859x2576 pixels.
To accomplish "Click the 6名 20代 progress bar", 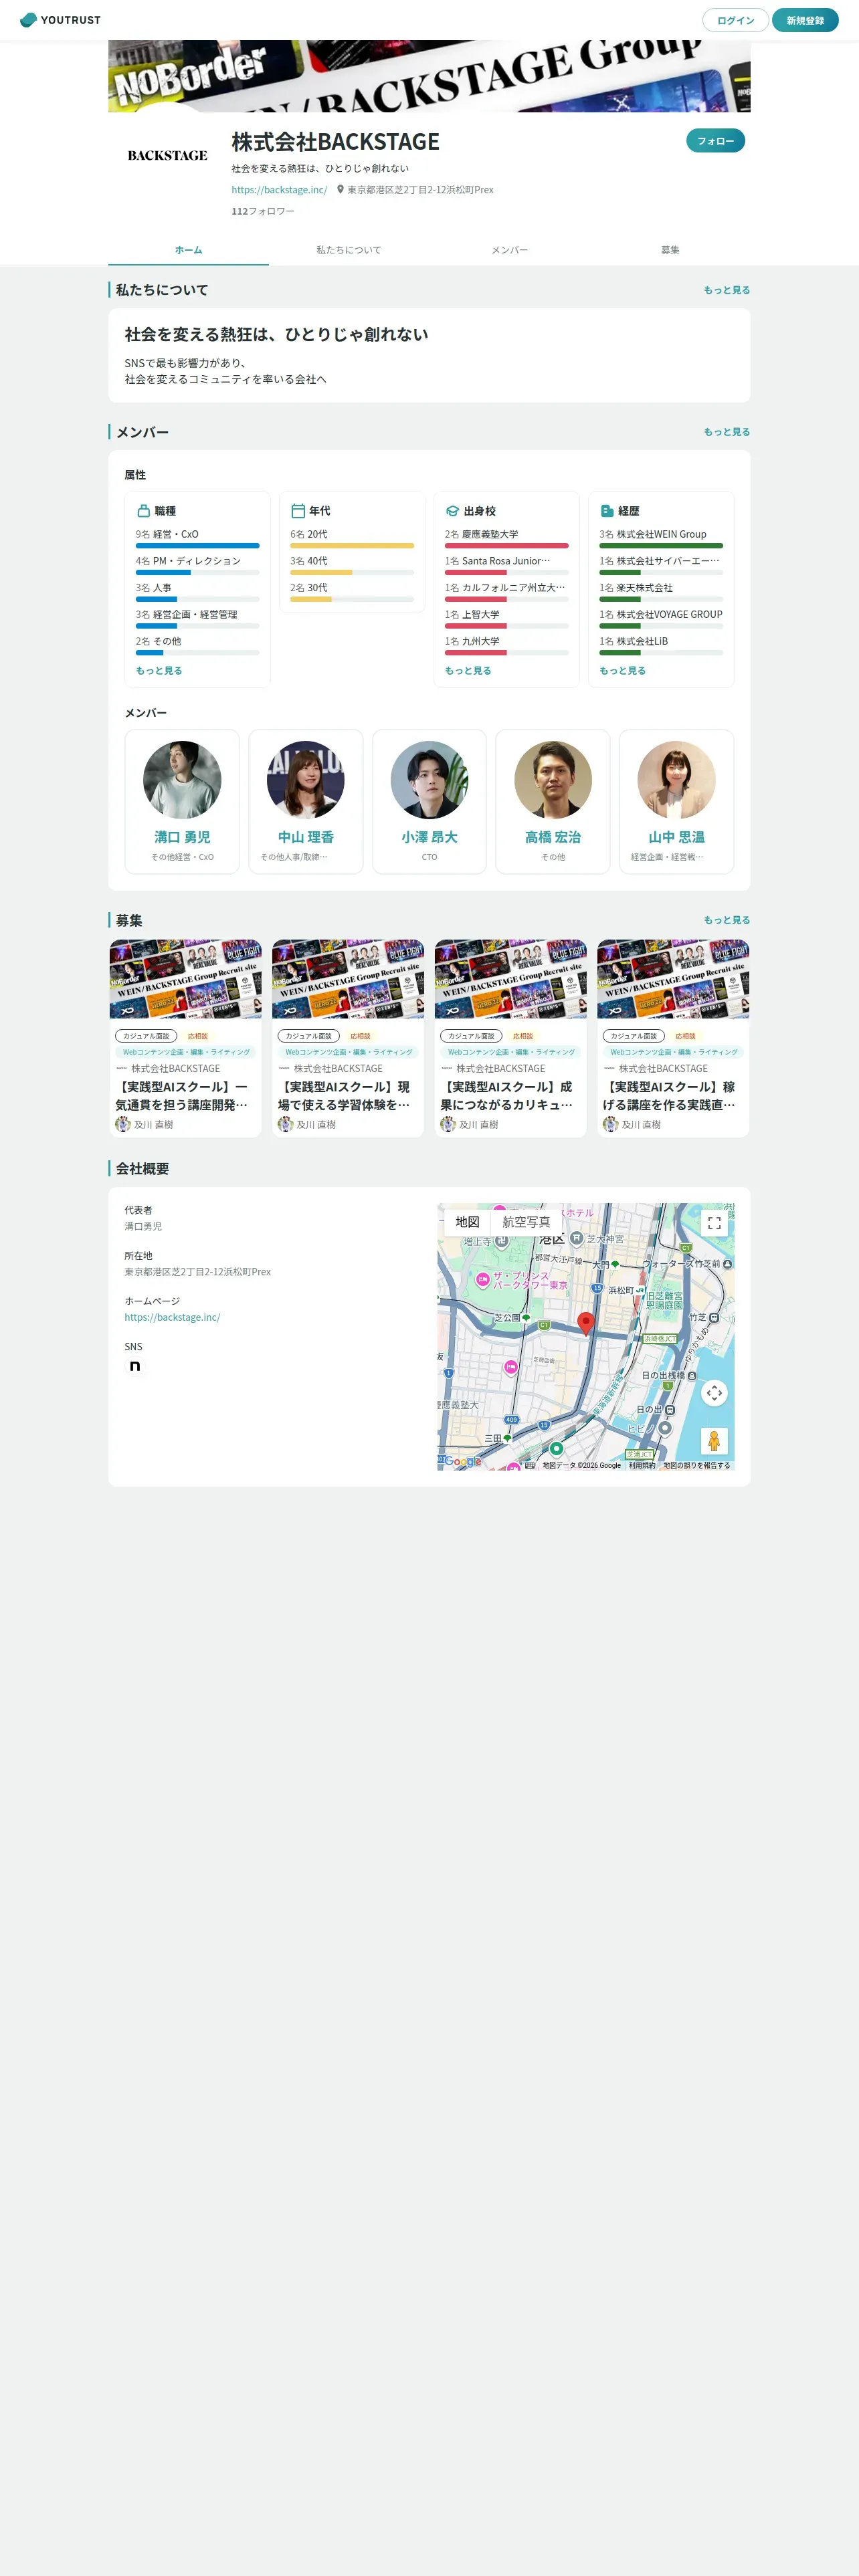I will click(352, 546).
